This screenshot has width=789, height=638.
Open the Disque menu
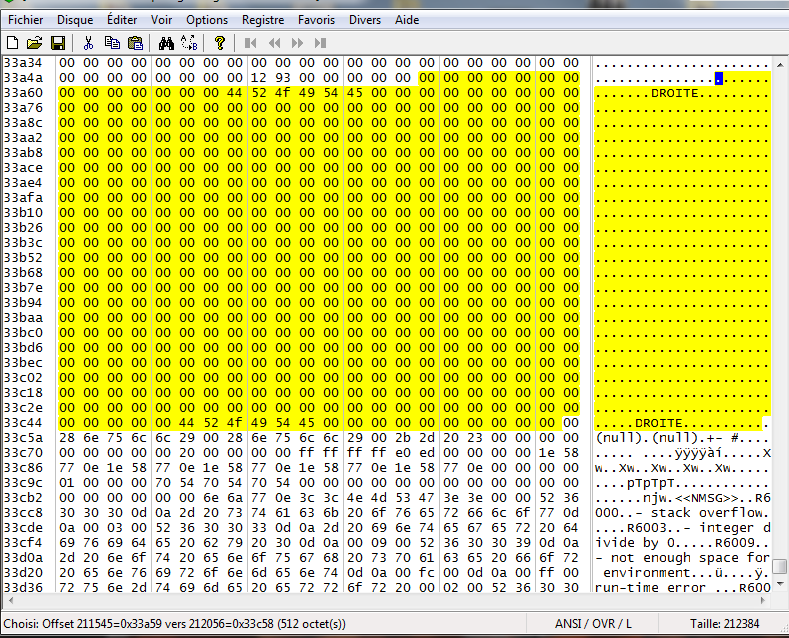(x=75, y=20)
